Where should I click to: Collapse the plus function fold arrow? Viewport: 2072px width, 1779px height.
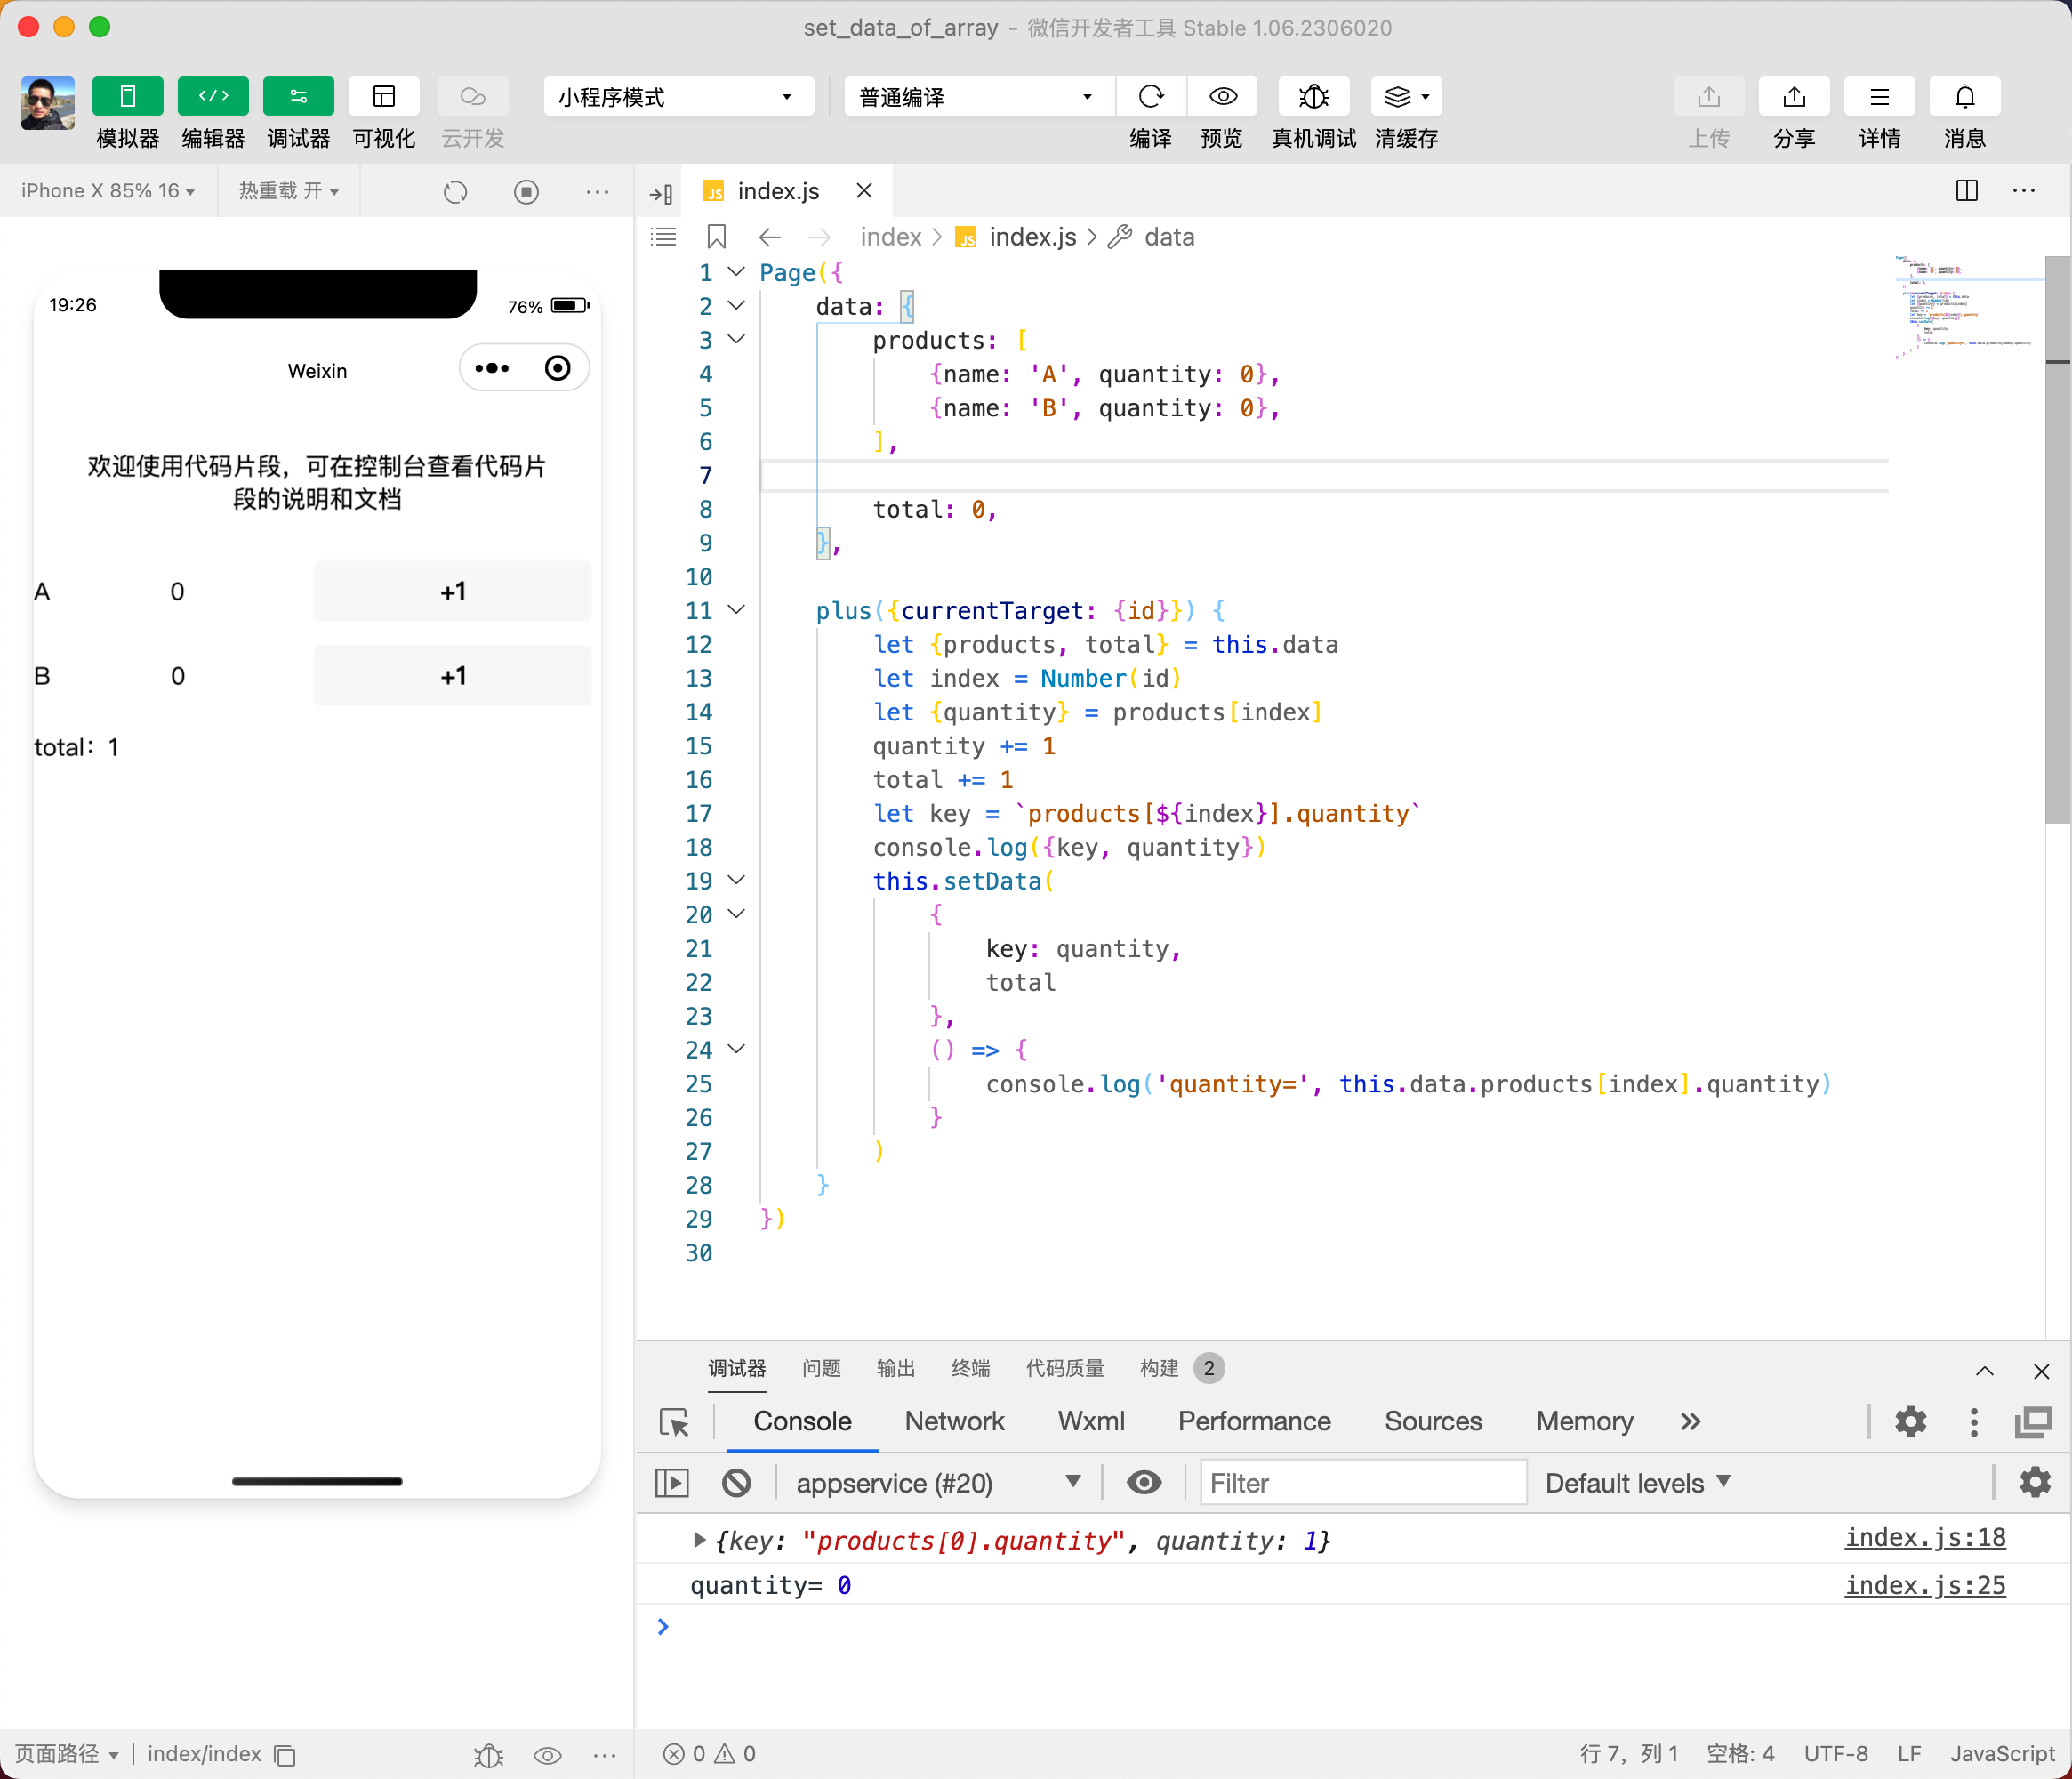pos(736,609)
